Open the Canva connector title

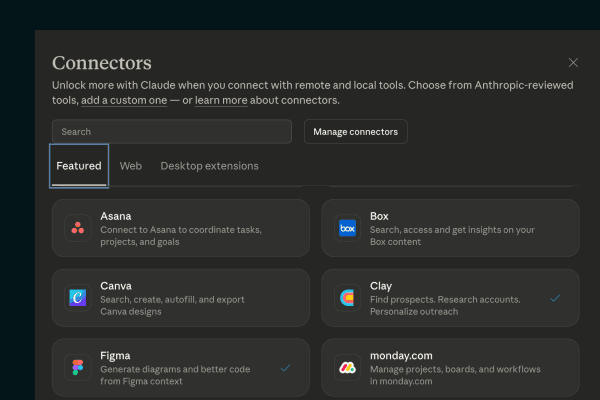116,286
